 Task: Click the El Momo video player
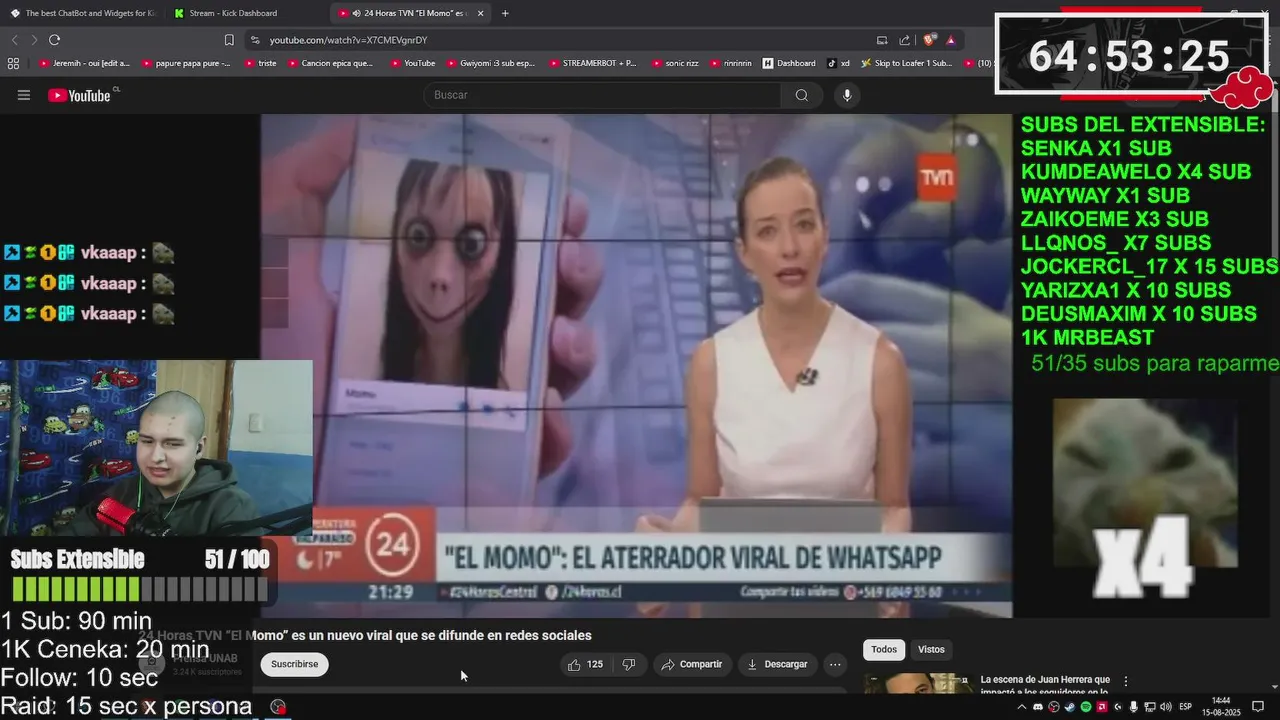coord(636,365)
